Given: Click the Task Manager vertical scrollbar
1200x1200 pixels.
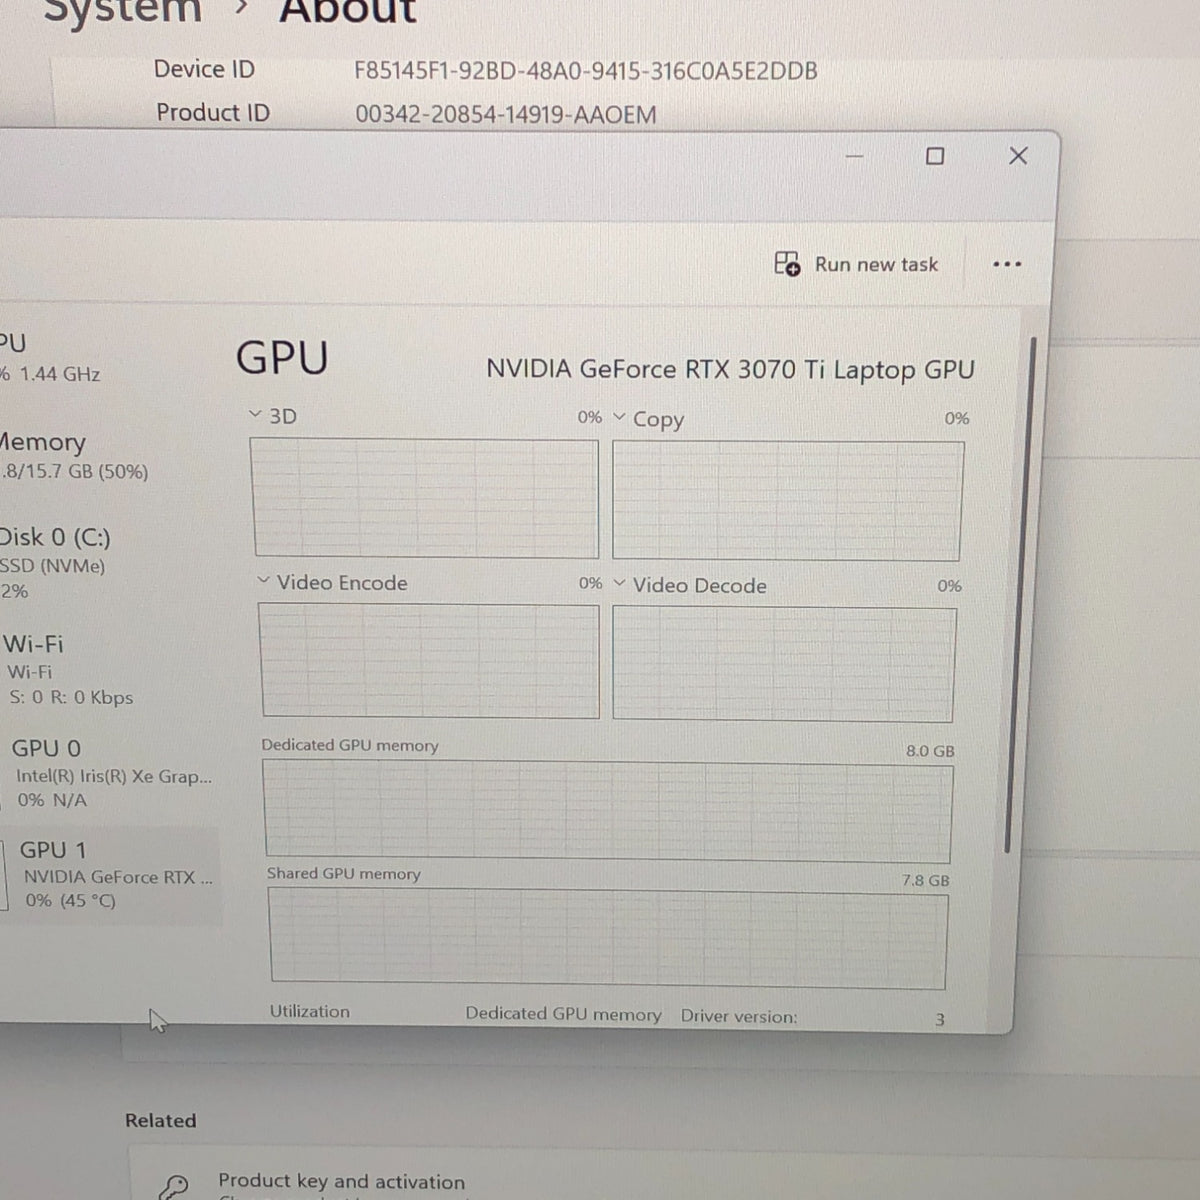Looking at the screenshot, I should (x=1018, y=595).
